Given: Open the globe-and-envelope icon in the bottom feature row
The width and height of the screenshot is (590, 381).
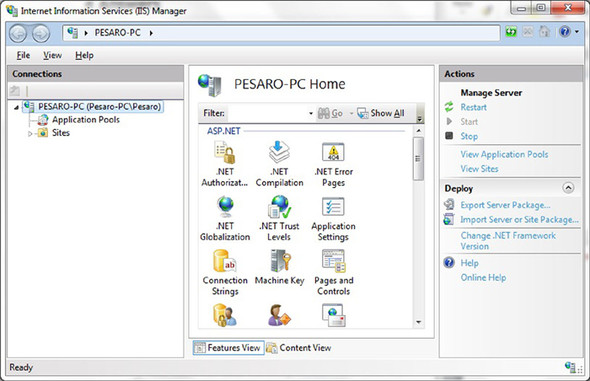Looking at the screenshot, I should [x=333, y=315].
